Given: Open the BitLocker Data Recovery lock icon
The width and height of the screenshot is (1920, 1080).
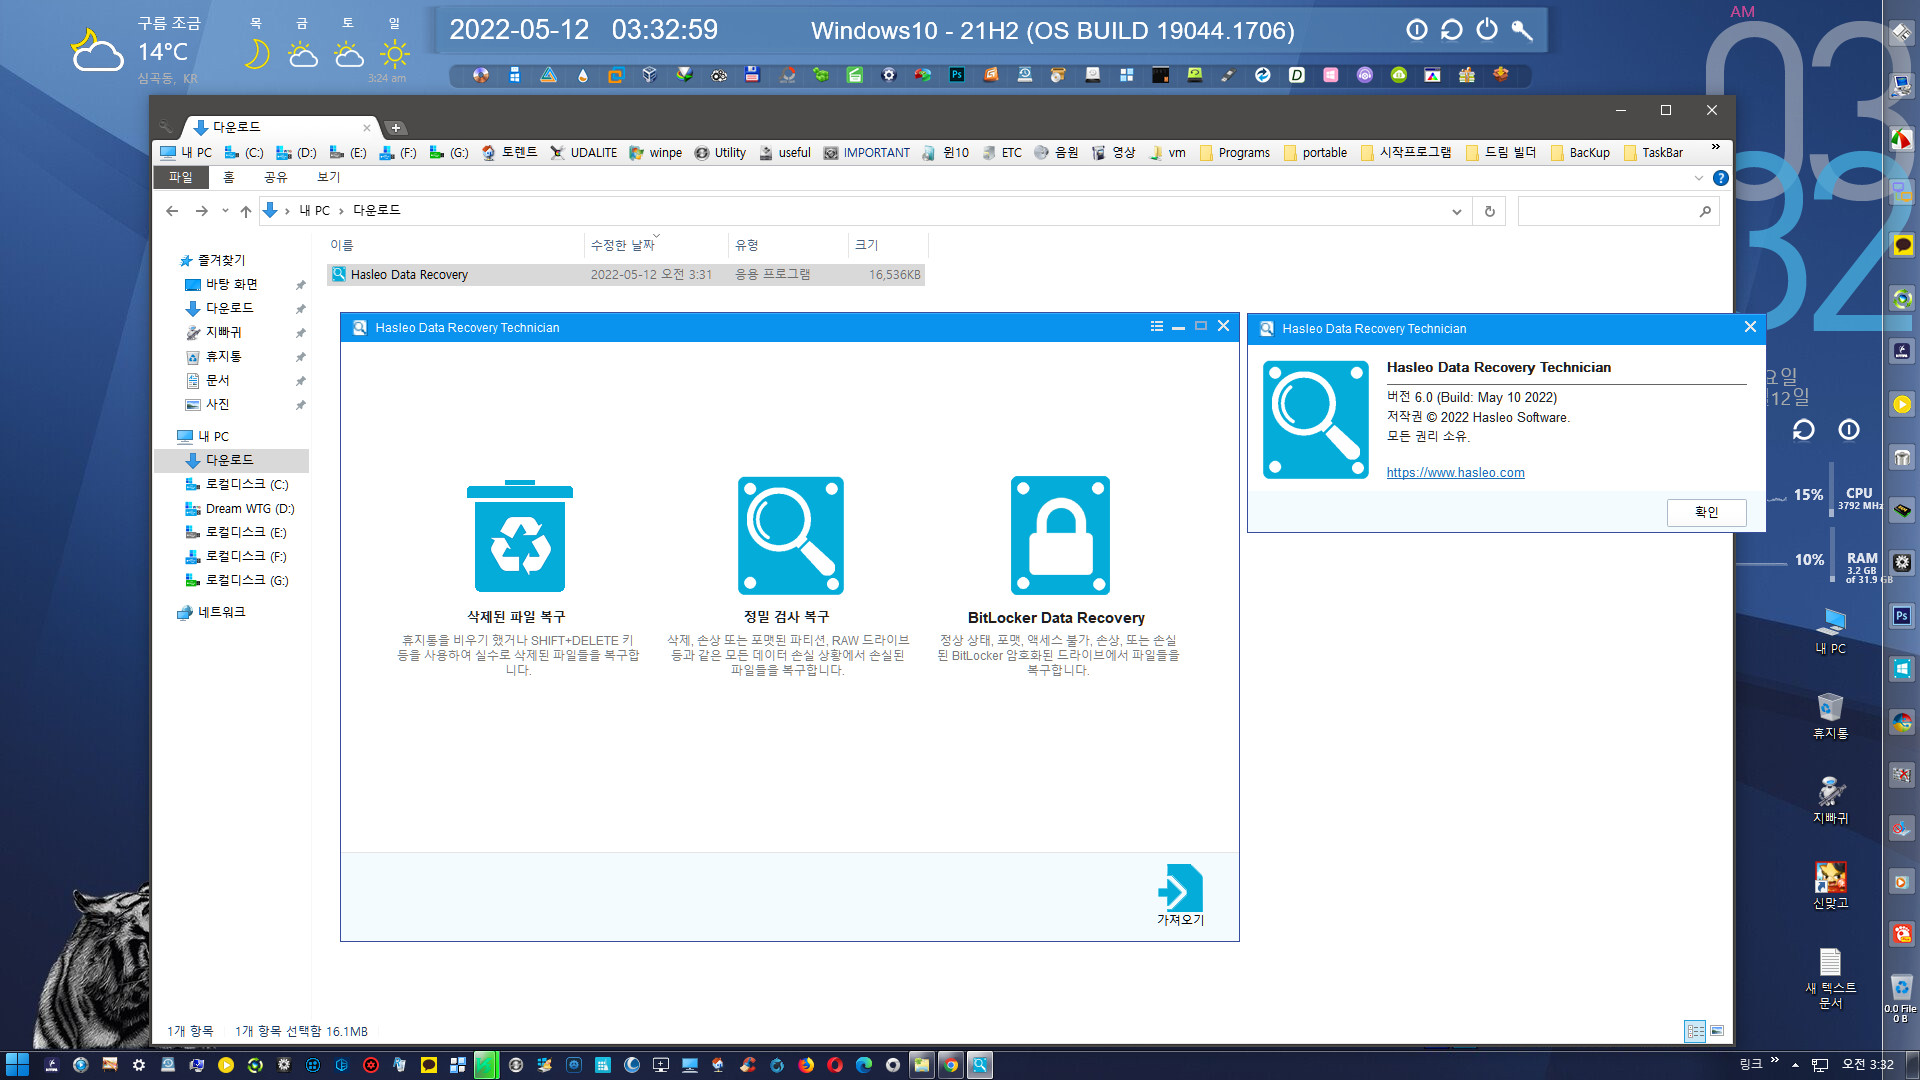Looking at the screenshot, I should [x=1060, y=536].
